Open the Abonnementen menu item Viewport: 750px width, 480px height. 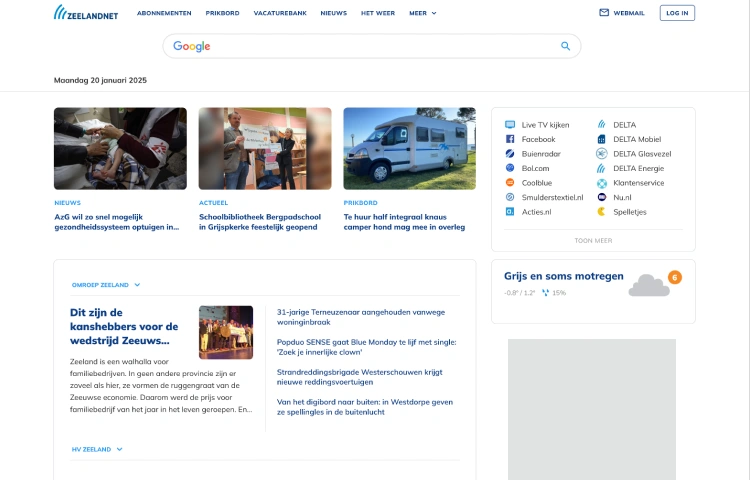pos(164,13)
